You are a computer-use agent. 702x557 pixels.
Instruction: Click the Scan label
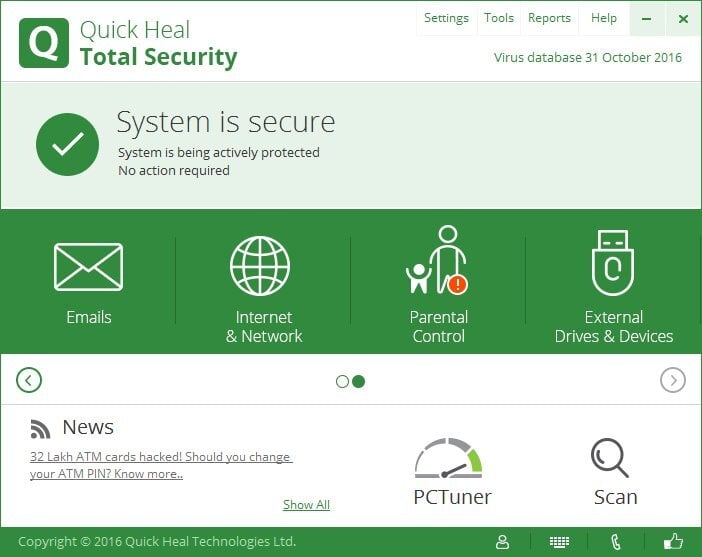(616, 497)
